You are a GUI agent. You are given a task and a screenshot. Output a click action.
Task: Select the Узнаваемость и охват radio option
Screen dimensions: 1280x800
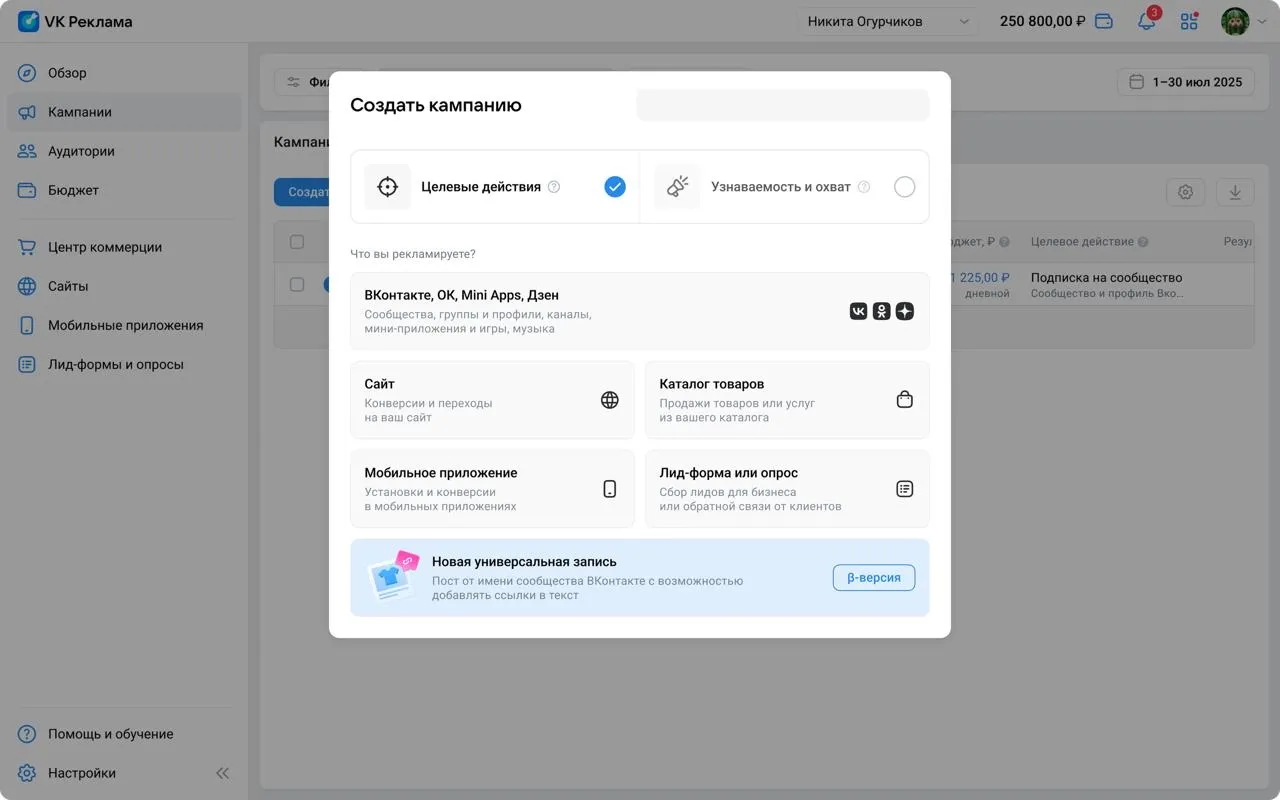tap(904, 187)
